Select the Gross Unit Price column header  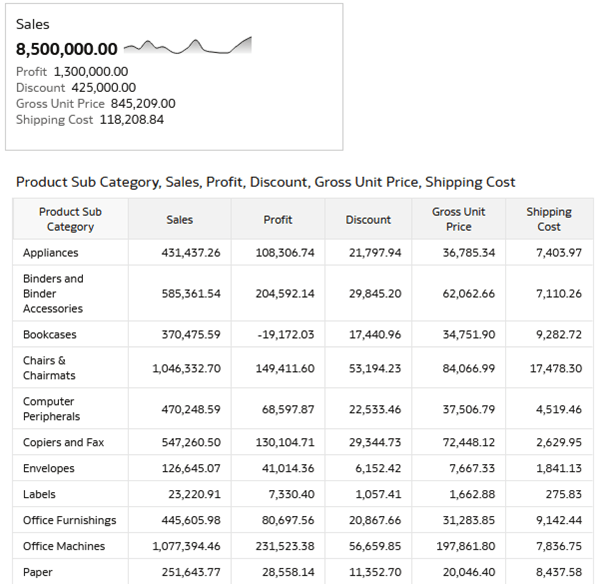(458, 219)
